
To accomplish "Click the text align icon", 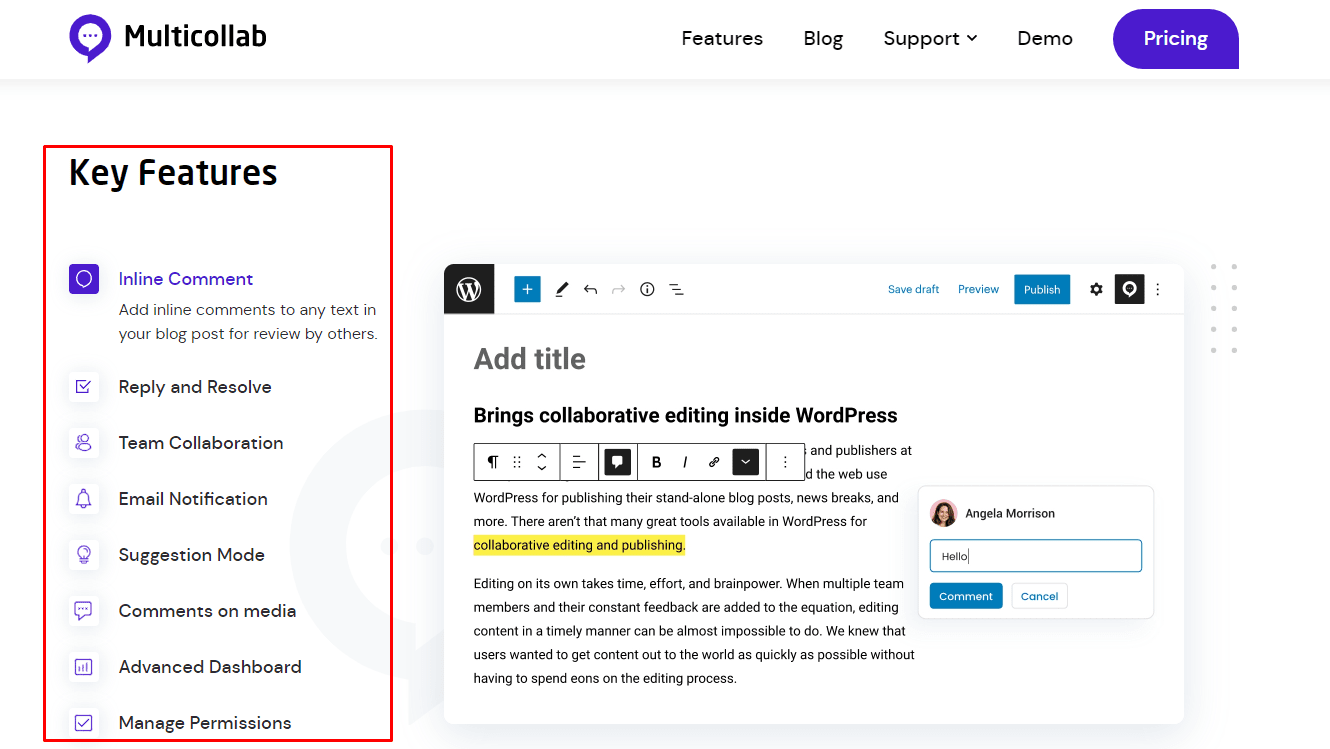I will click(579, 462).
